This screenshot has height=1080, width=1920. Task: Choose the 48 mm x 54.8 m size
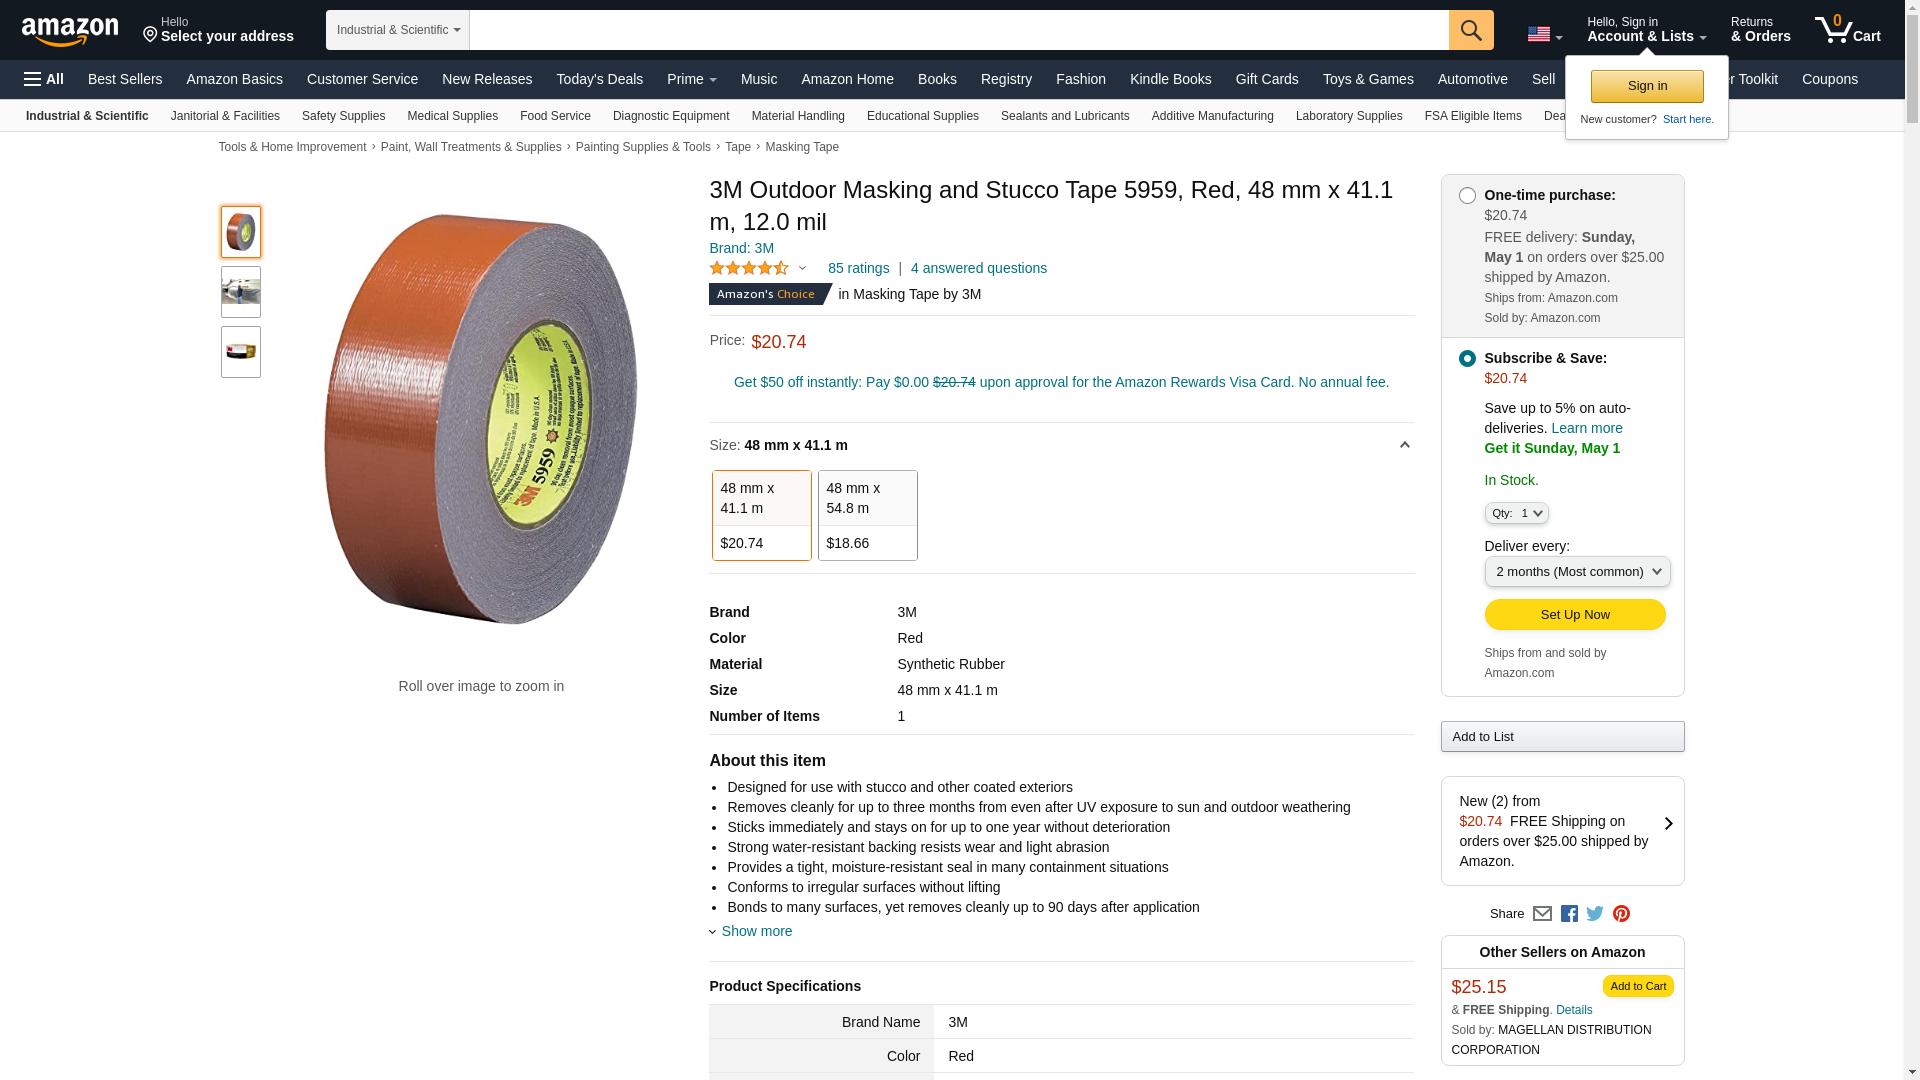[x=867, y=515]
